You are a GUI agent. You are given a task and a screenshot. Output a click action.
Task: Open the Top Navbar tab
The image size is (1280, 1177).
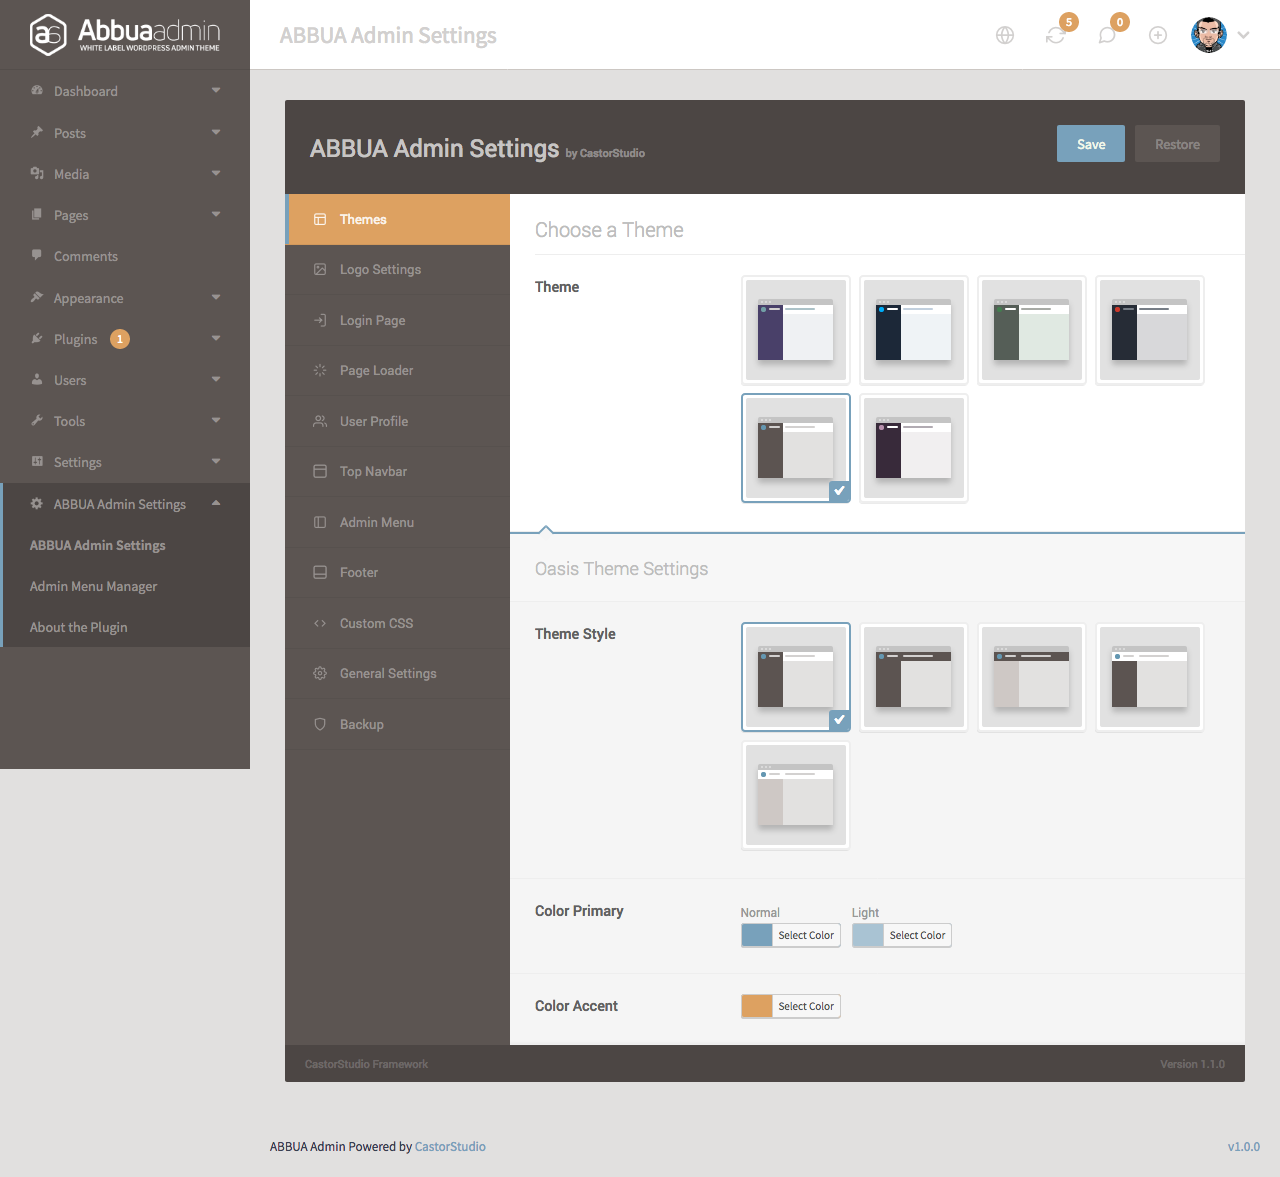(398, 472)
